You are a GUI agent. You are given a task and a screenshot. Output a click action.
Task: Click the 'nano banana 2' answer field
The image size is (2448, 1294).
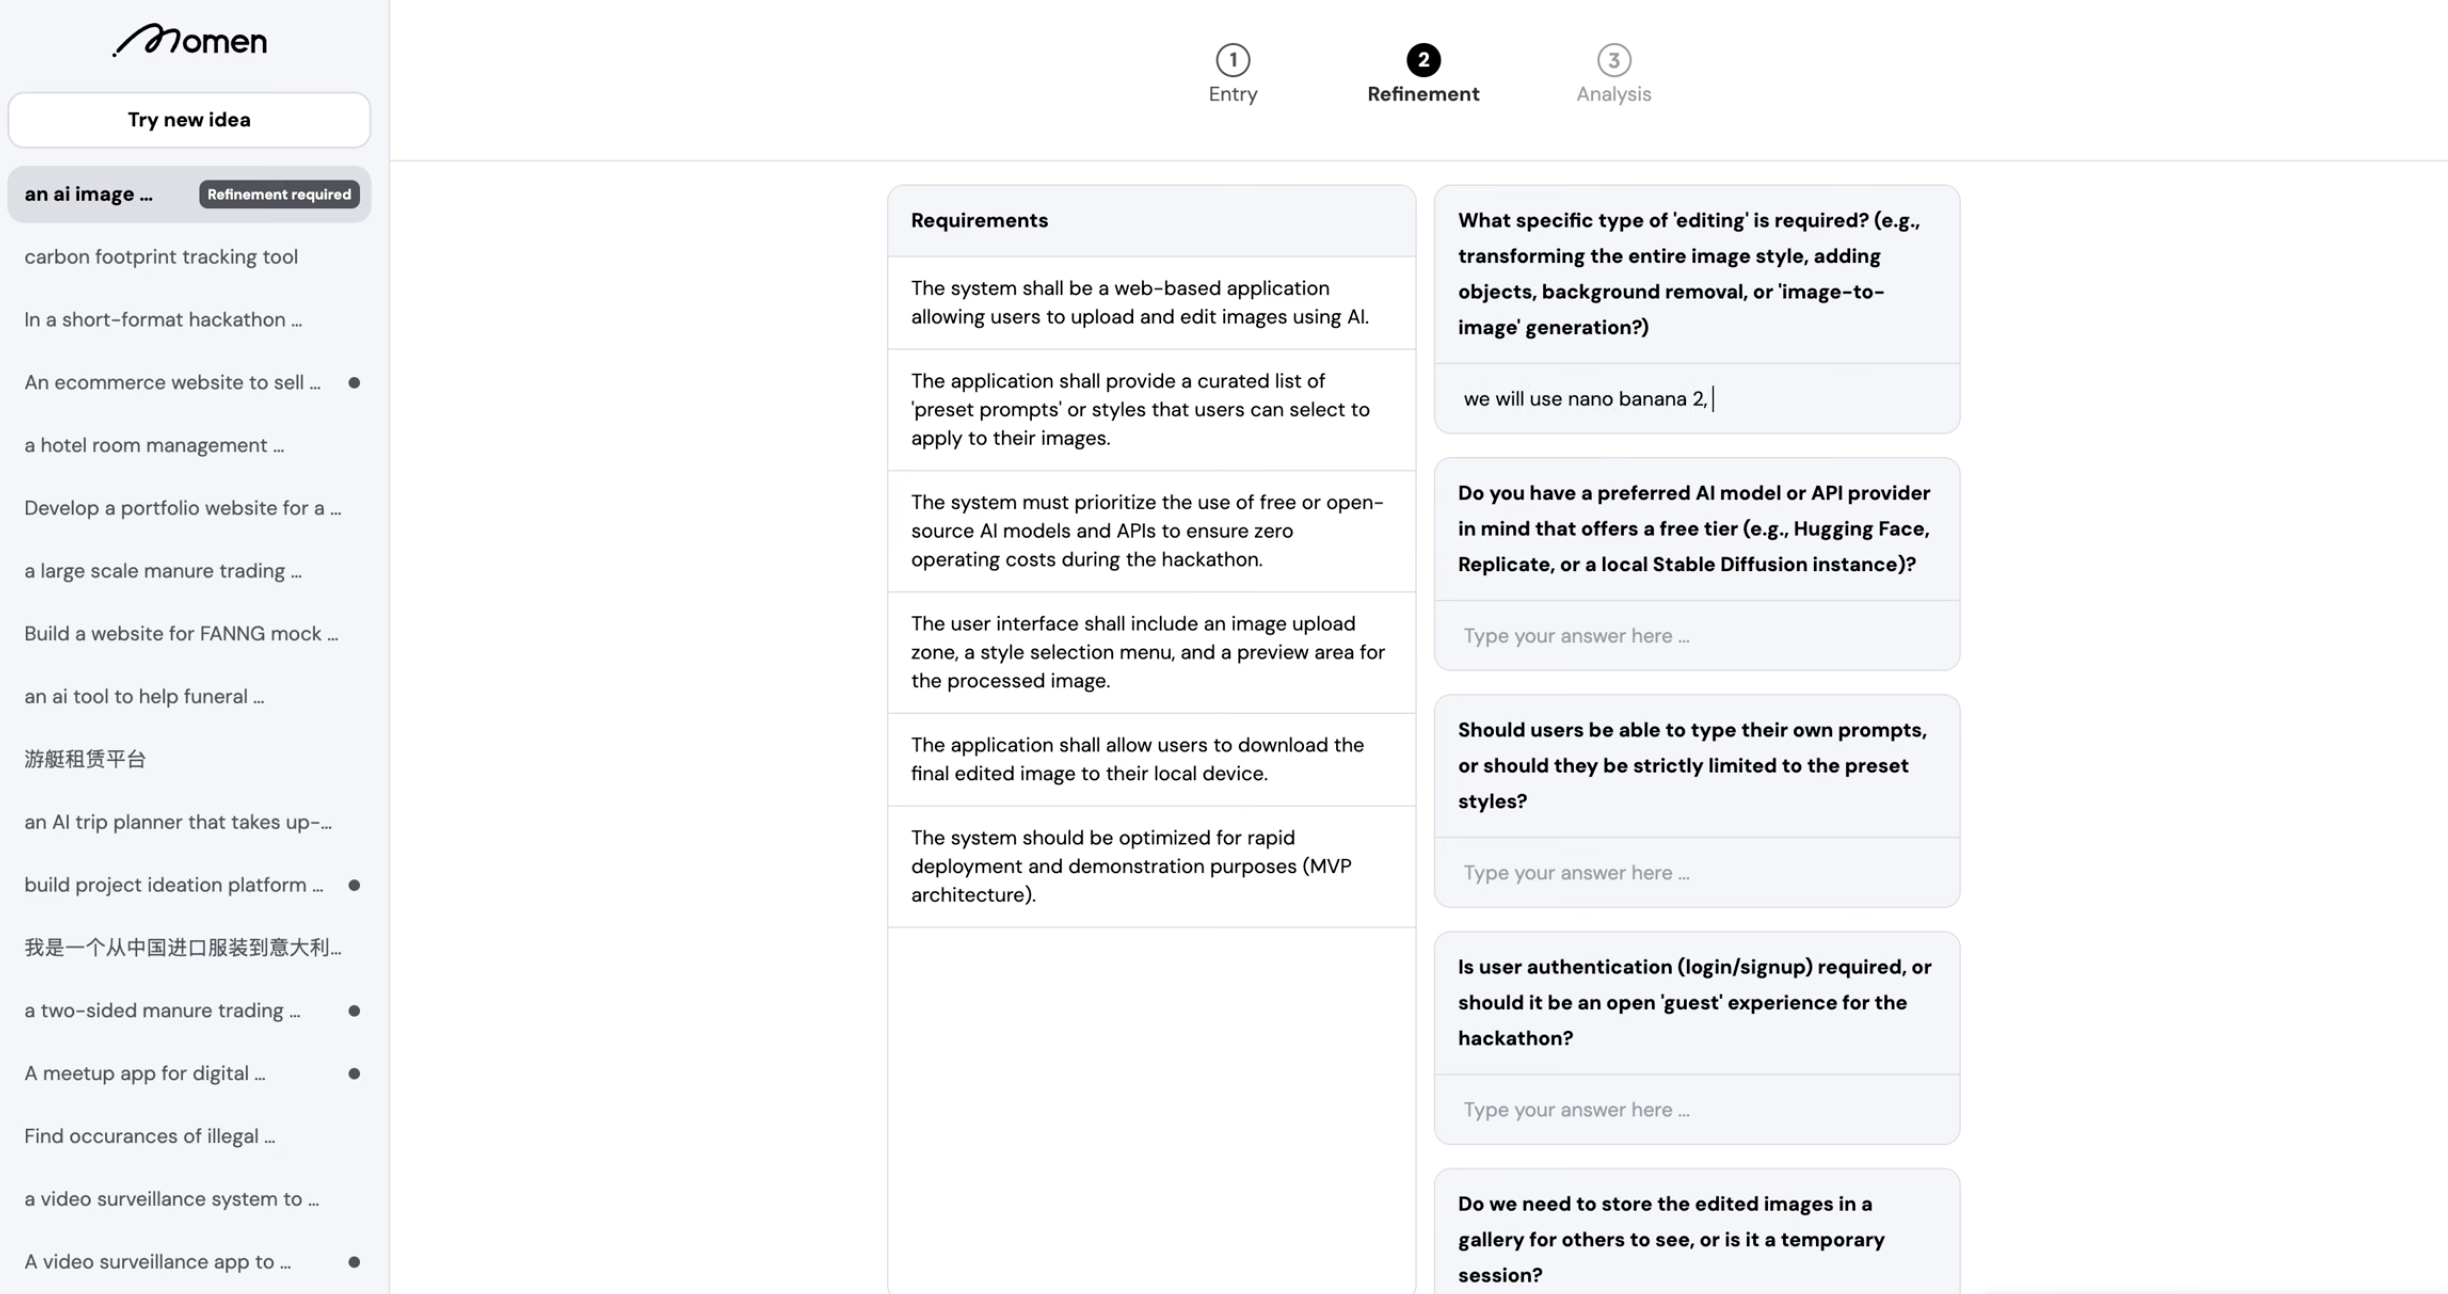coord(1696,399)
